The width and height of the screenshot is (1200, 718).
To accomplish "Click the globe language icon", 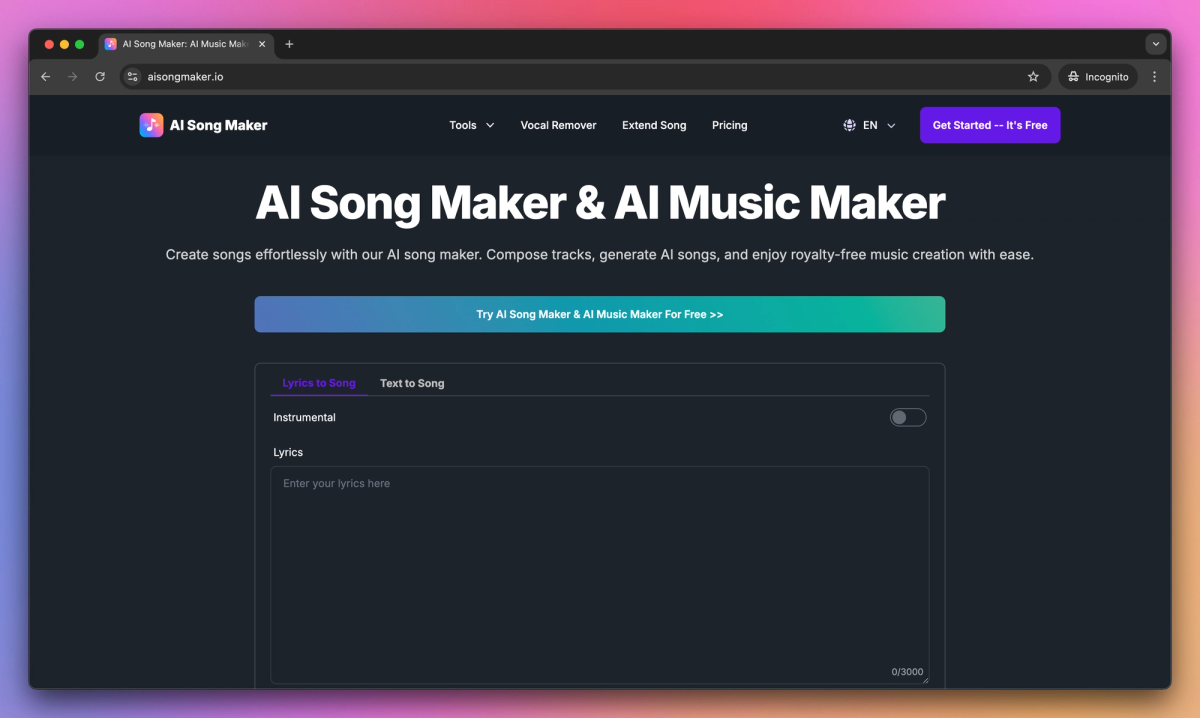I will [x=849, y=125].
